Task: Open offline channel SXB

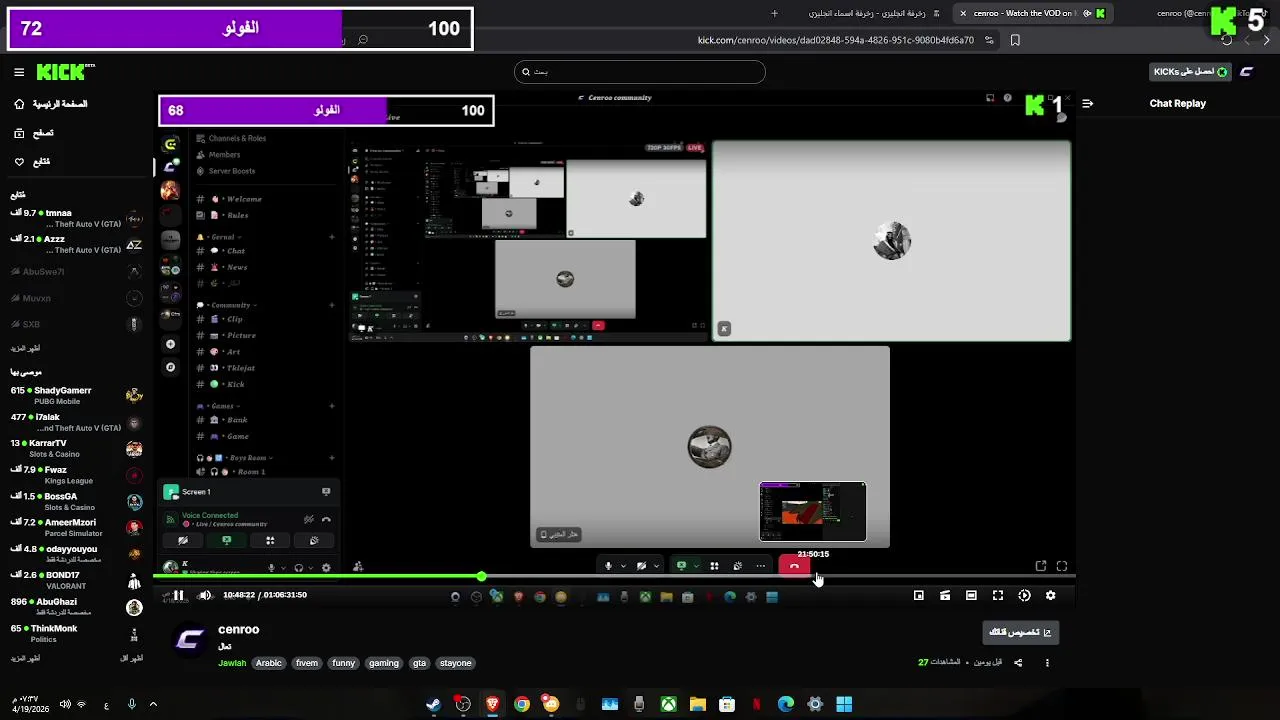Action: 77,324
